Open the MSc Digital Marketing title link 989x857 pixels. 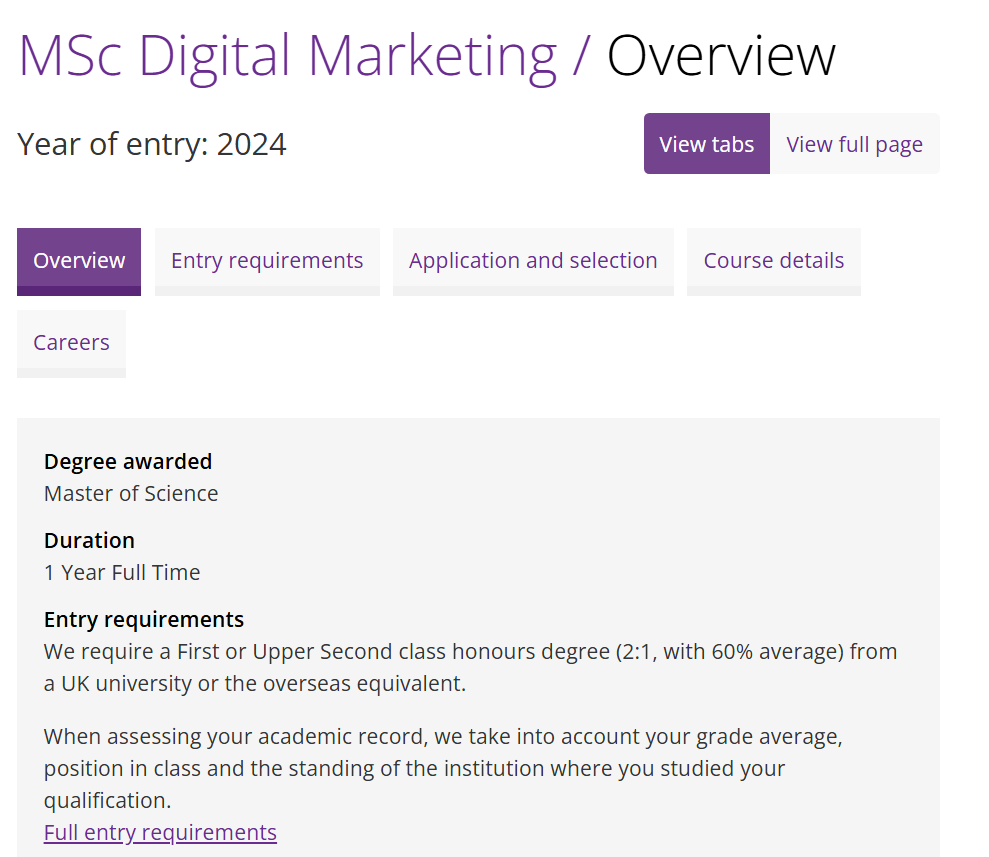[287, 56]
